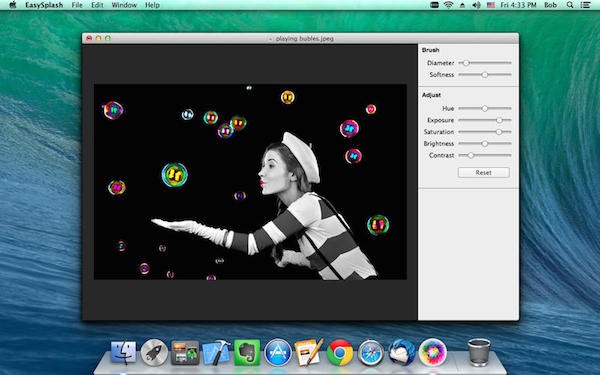The height and width of the screenshot is (375, 600).
Task: Open the Trash in the dock
Action: [479, 352]
